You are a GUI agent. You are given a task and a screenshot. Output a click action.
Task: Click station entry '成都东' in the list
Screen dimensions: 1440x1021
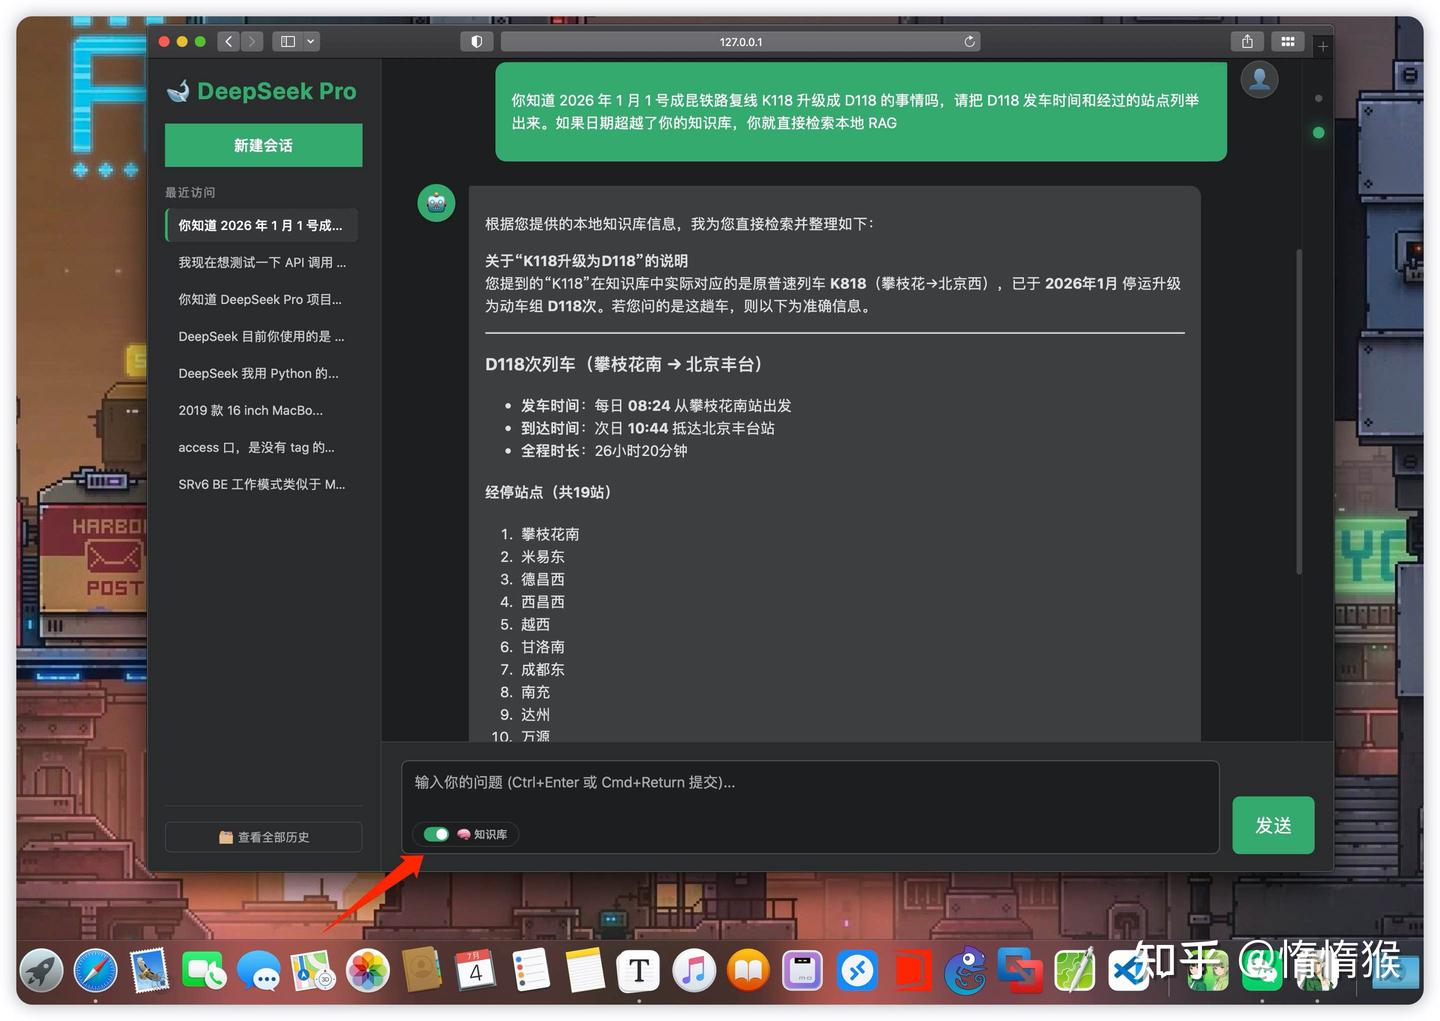point(543,669)
